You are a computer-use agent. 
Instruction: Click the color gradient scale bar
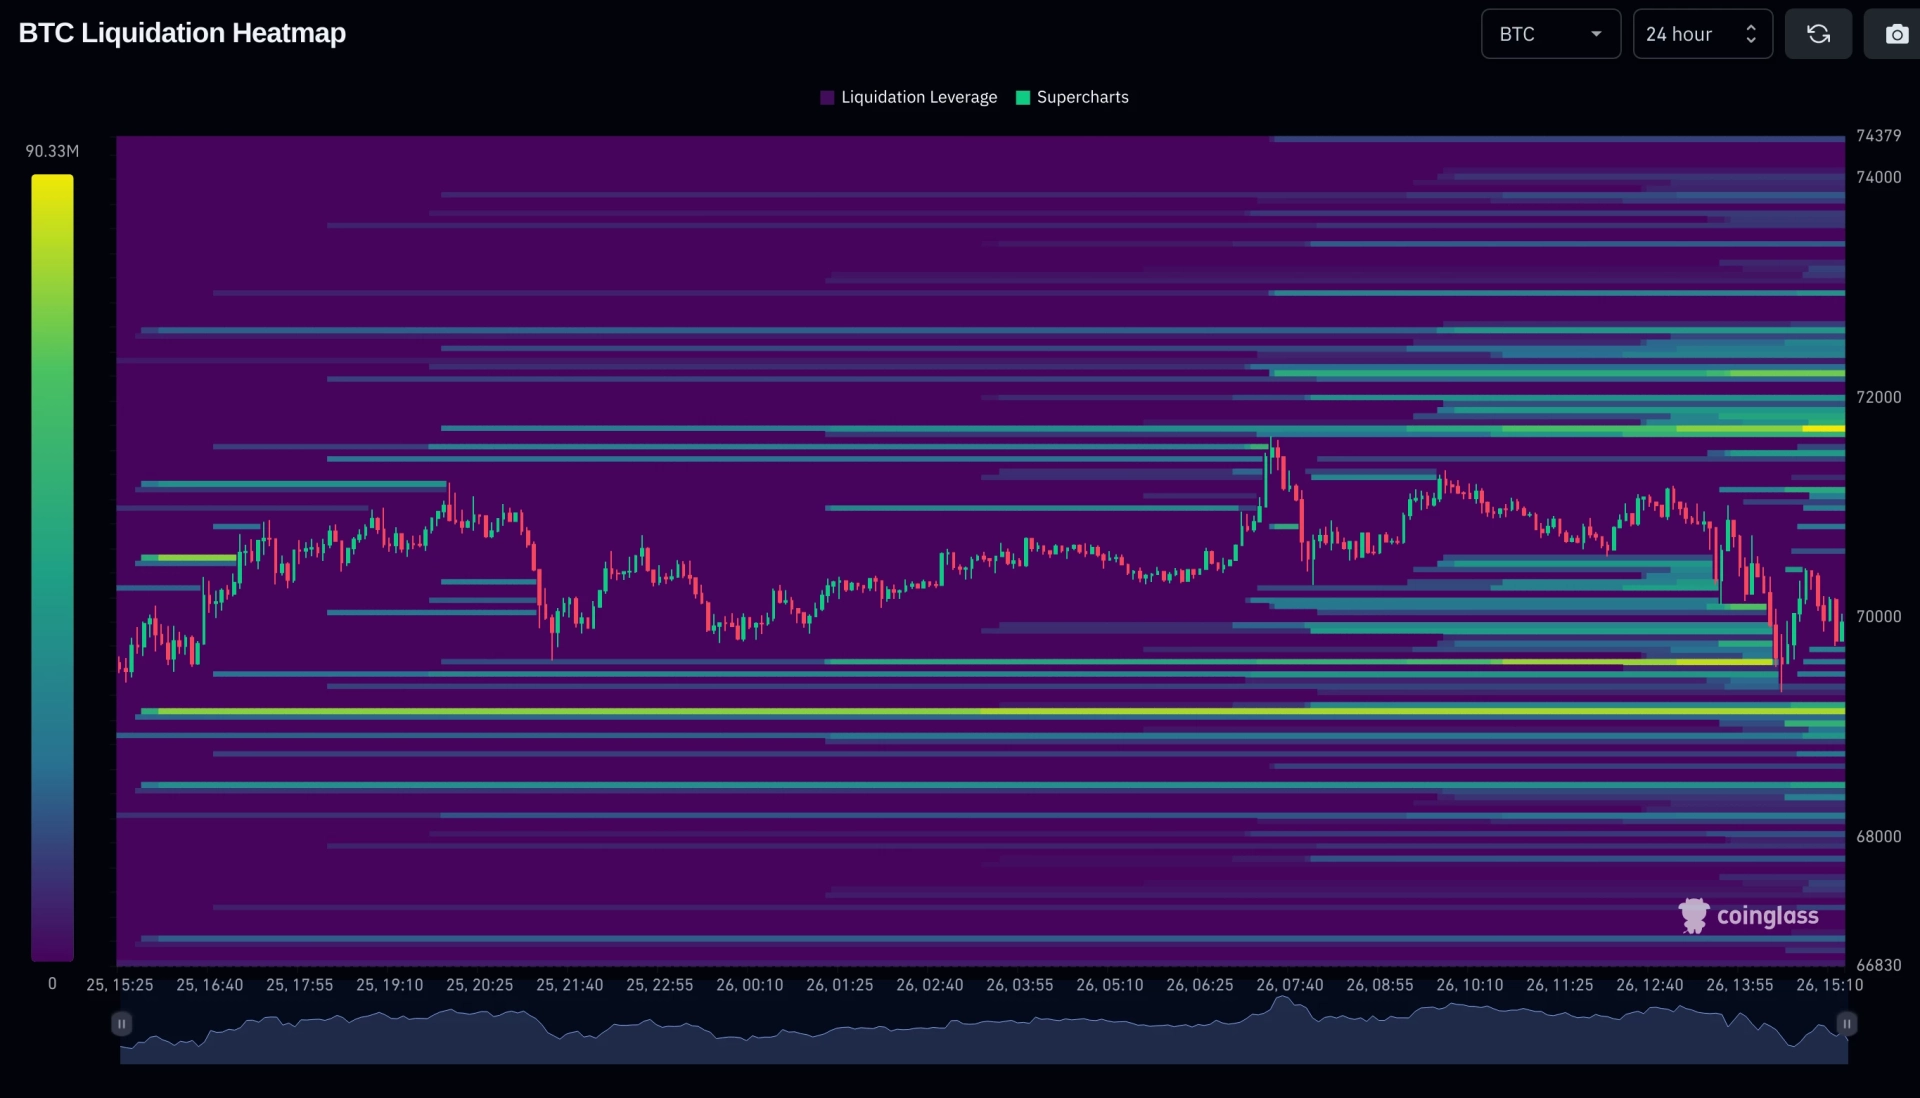(52, 567)
